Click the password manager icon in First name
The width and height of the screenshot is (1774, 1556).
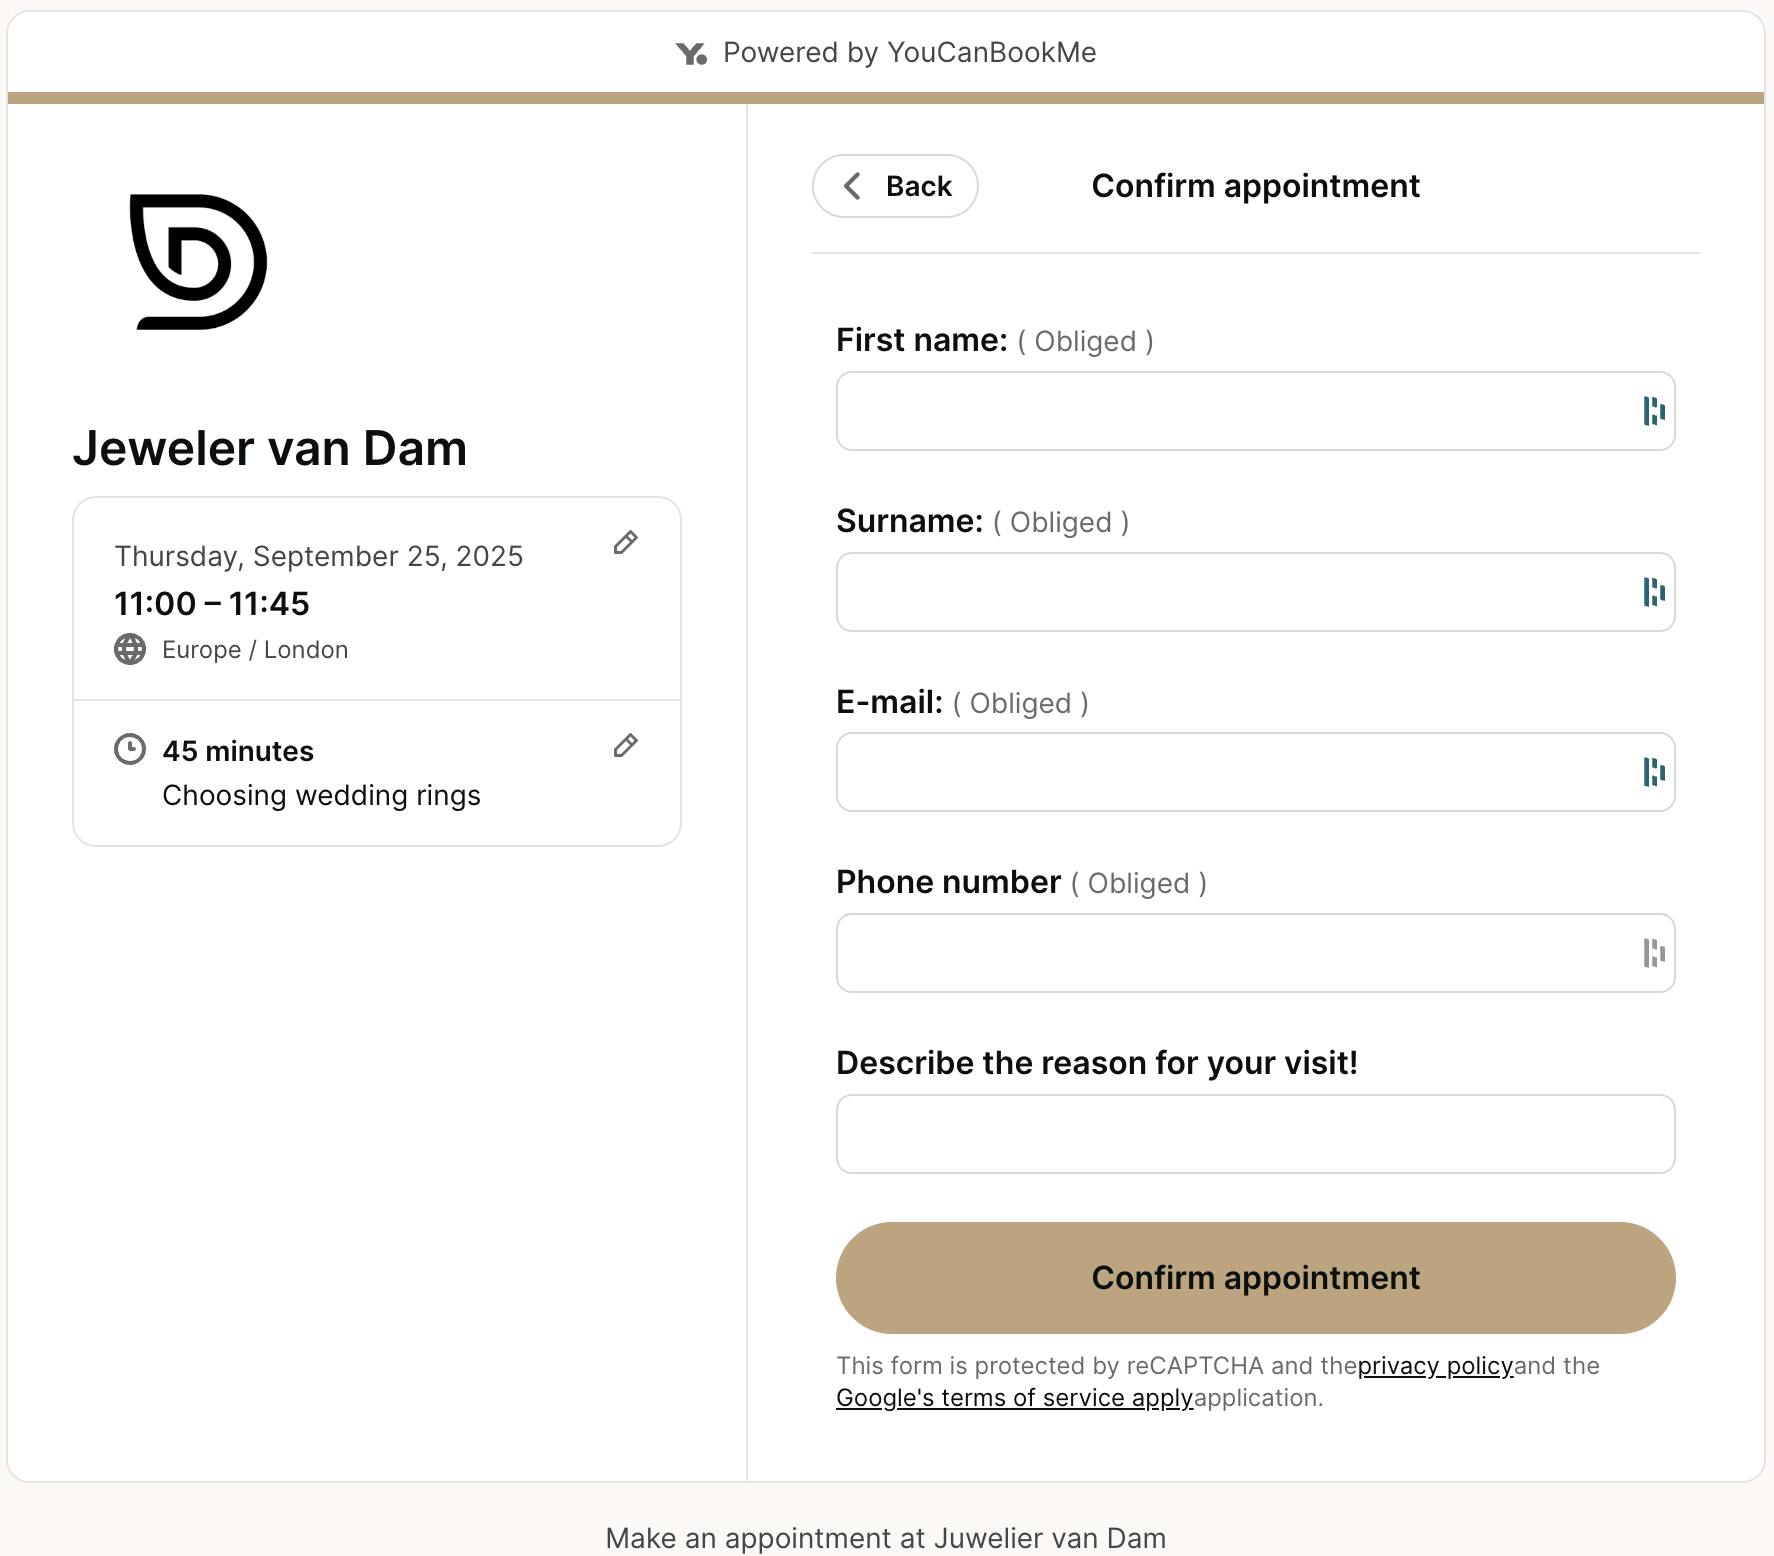1653,411
